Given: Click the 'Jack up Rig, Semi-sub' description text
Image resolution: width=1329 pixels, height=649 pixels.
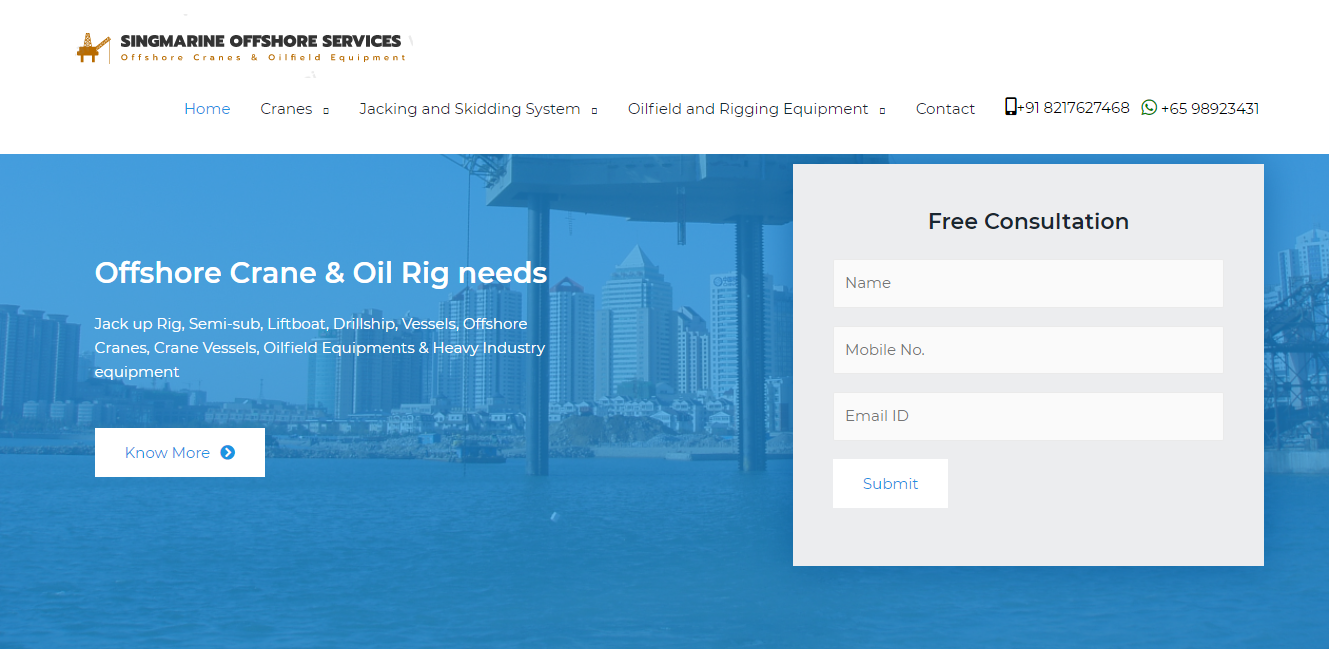Looking at the screenshot, I should 320,348.
